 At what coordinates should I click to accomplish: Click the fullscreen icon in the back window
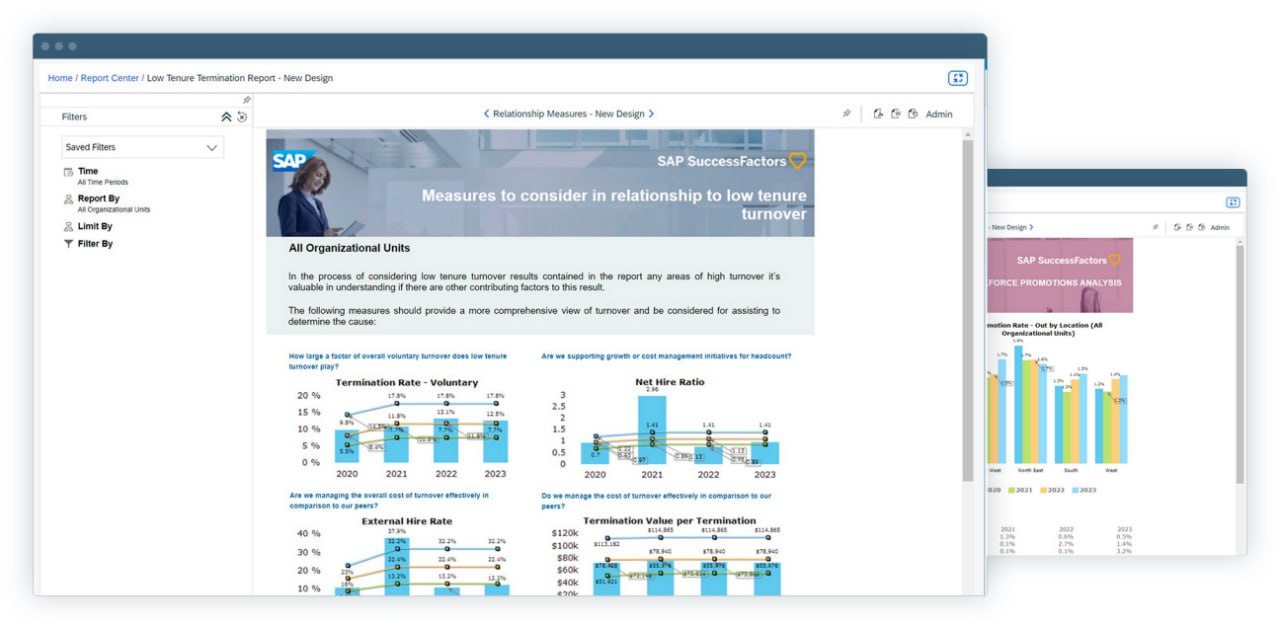click(x=1233, y=202)
